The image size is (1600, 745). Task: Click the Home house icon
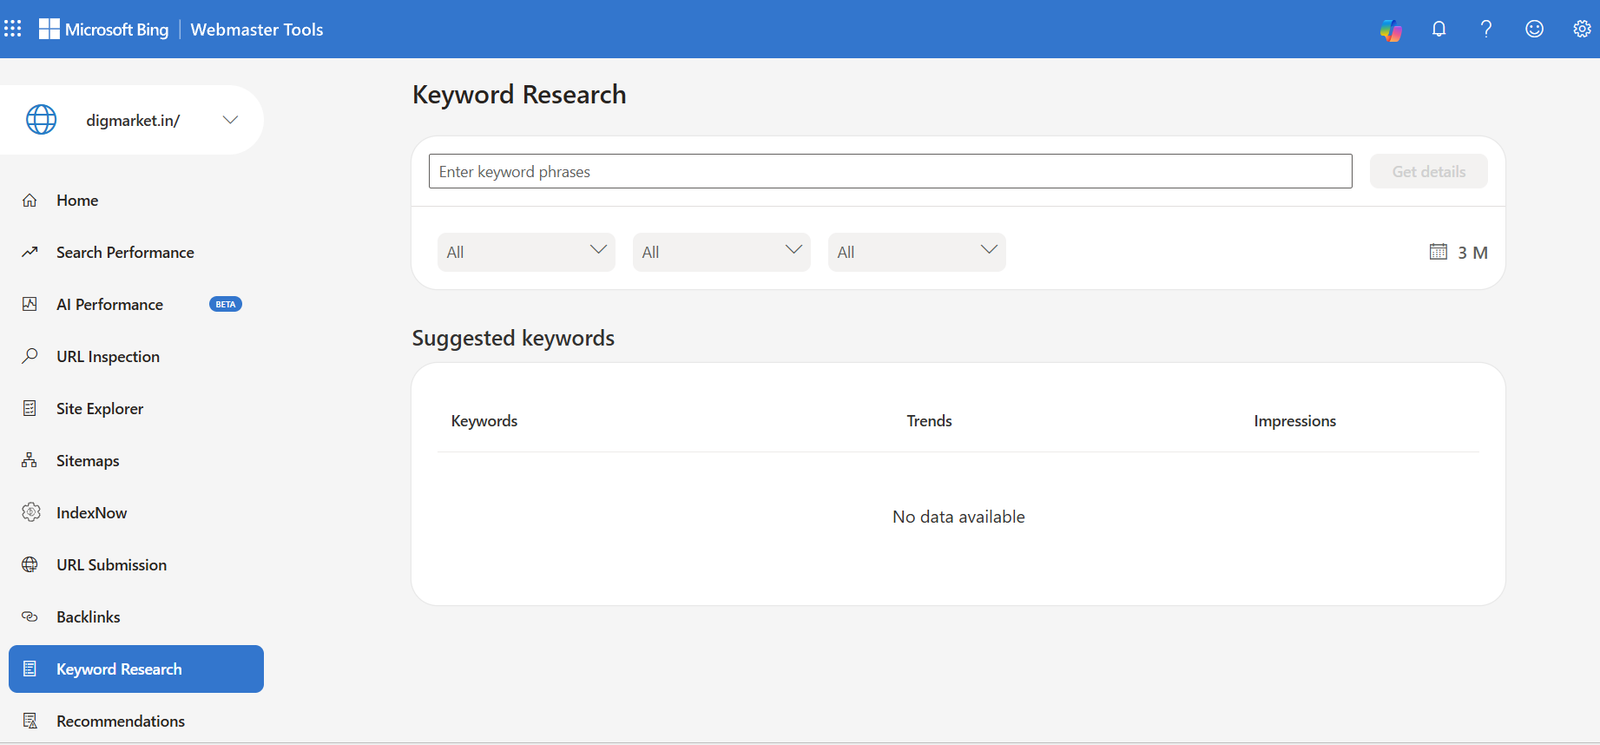(x=30, y=200)
